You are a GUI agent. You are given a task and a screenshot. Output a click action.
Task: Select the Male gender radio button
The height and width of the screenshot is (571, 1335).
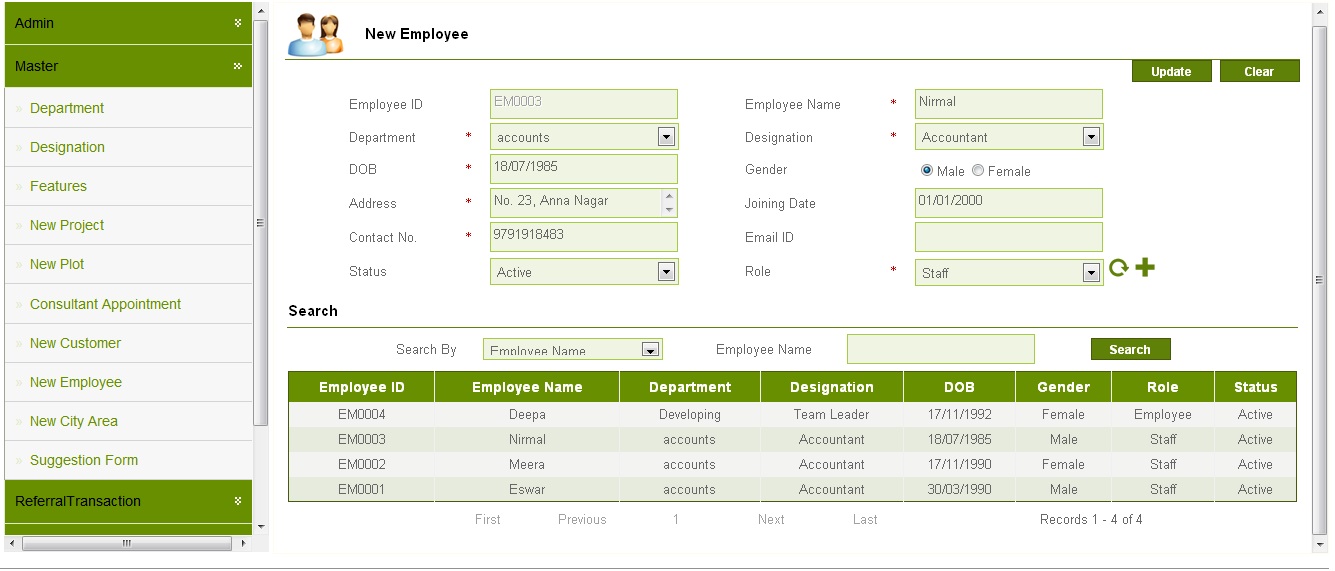[926, 171]
